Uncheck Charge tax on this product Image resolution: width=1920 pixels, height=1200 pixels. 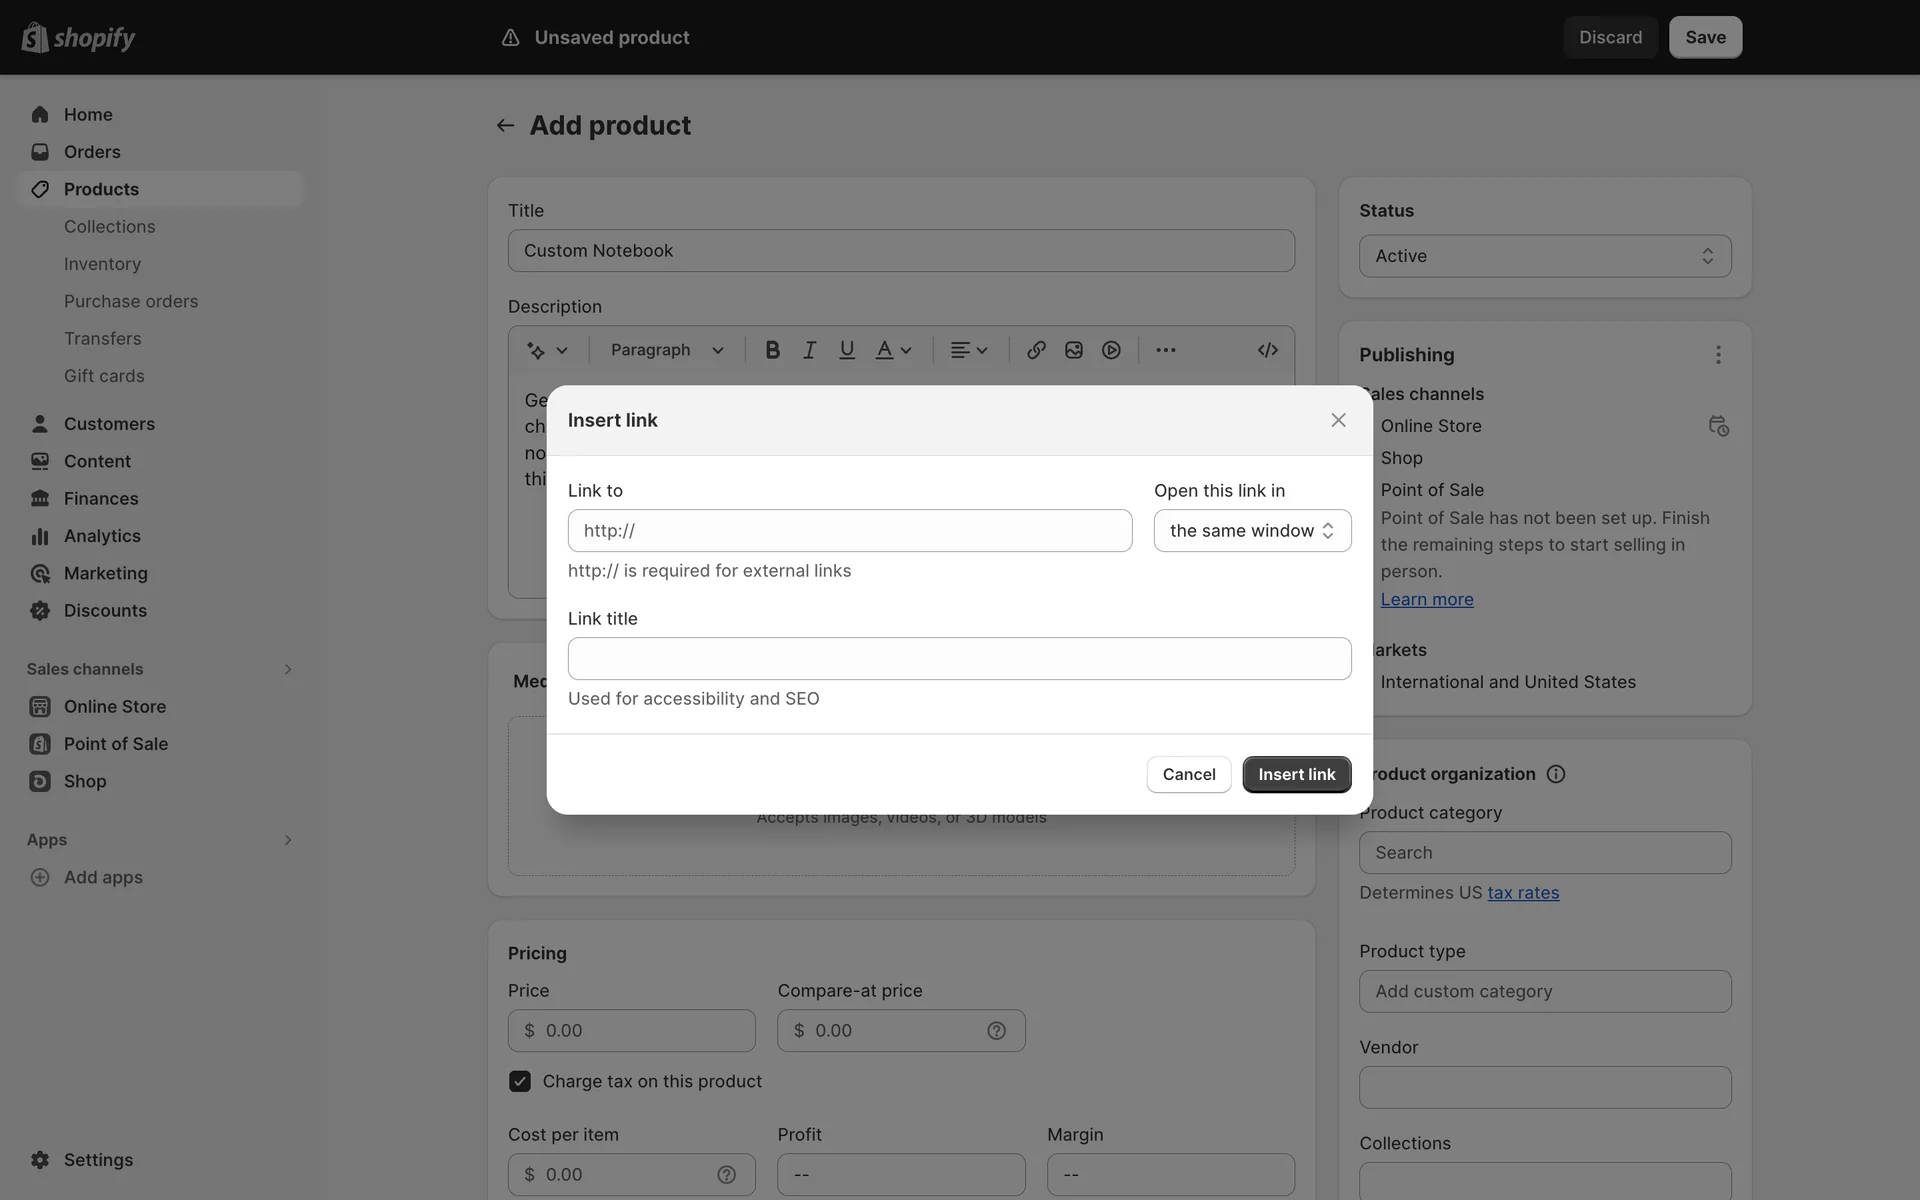pyautogui.click(x=520, y=1081)
